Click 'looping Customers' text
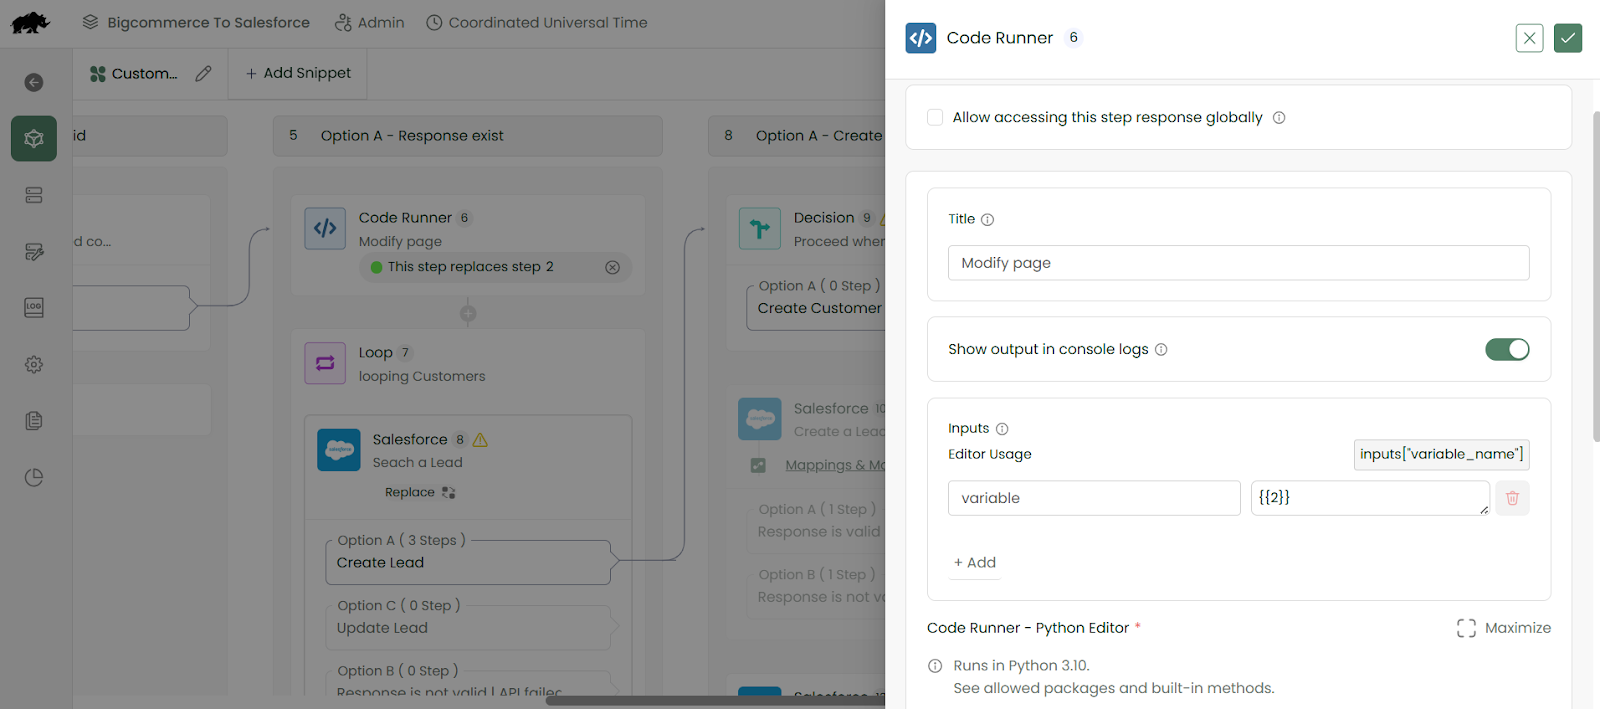This screenshot has width=1600, height=709. tap(422, 376)
